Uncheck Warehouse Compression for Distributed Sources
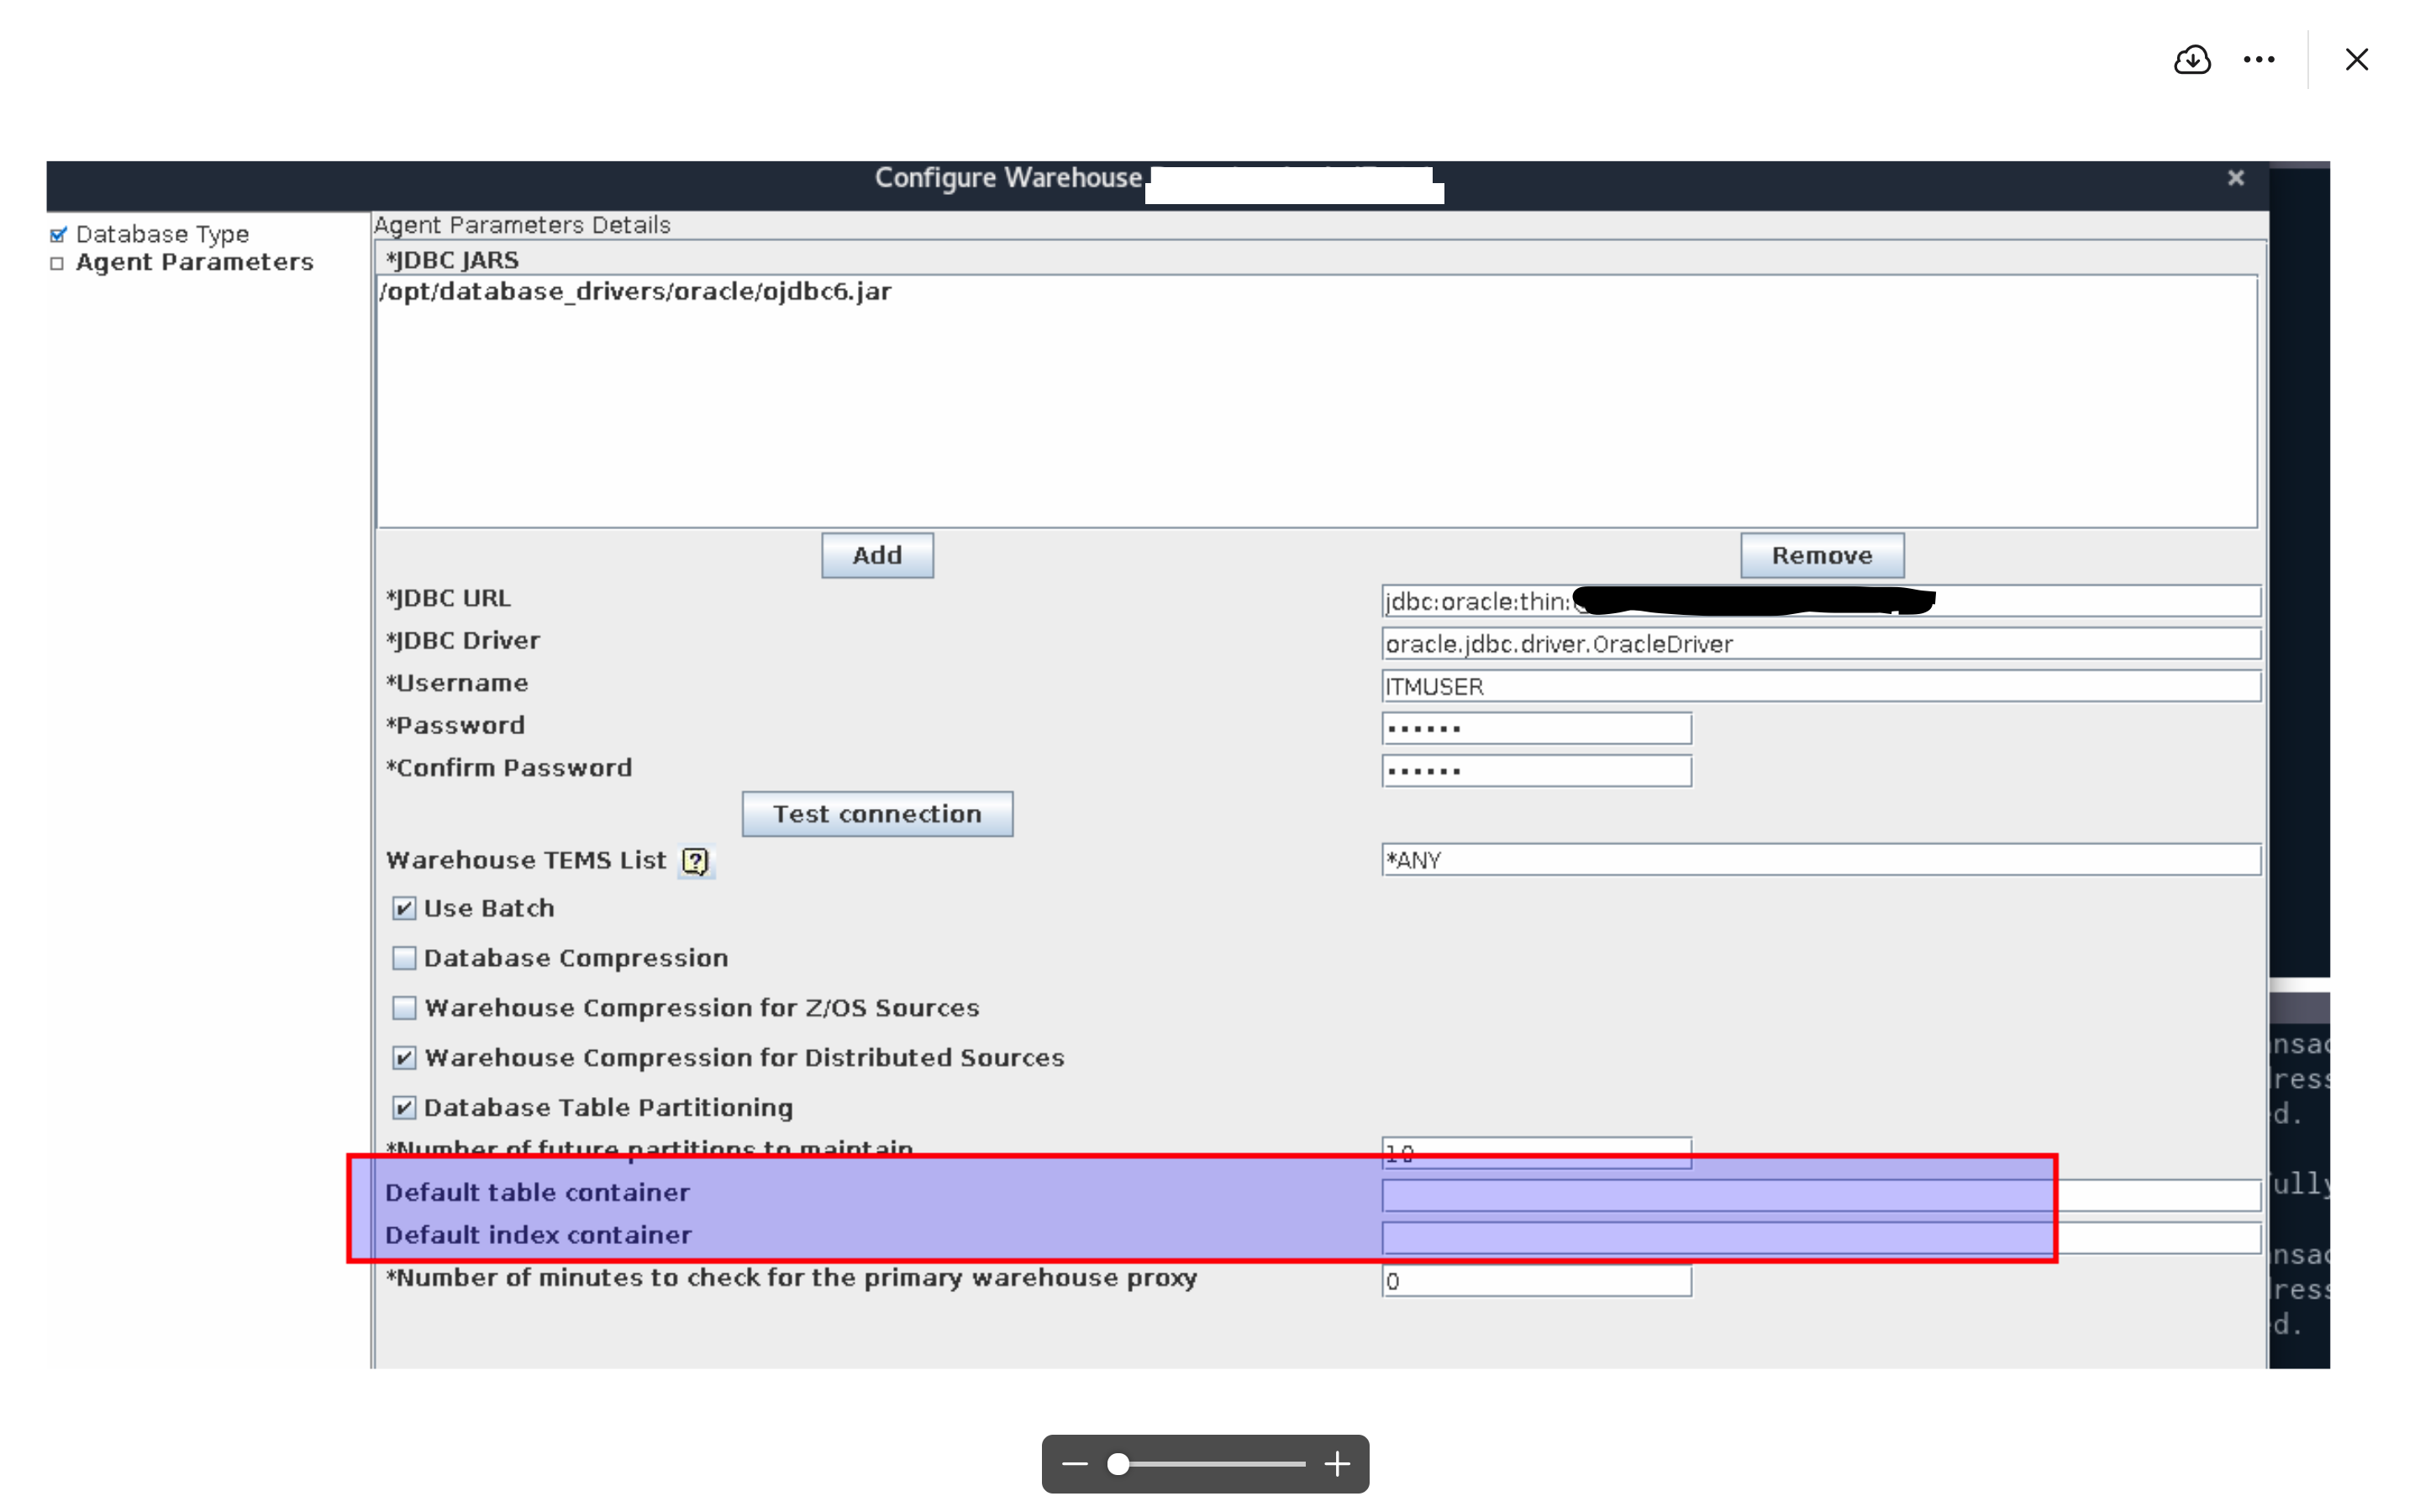The height and width of the screenshot is (1512, 2420). [x=403, y=1058]
